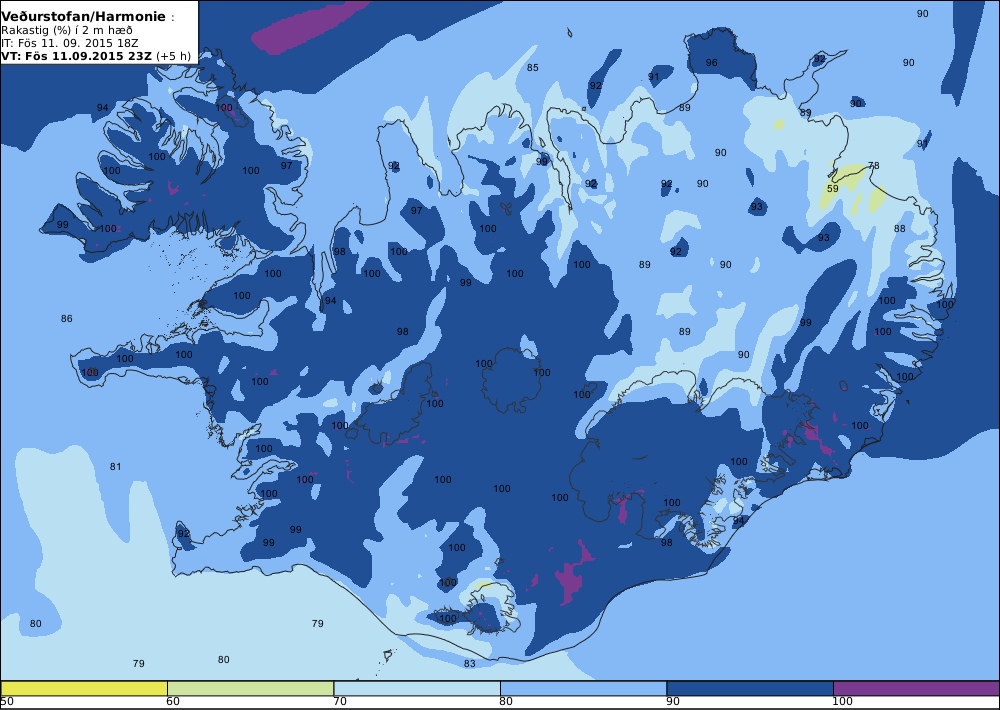Select the 'VT: Fös 11.09.2015 23Z (+5 h)' line
This screenshot has height=710, width=1000.
[x=96, y=55]
